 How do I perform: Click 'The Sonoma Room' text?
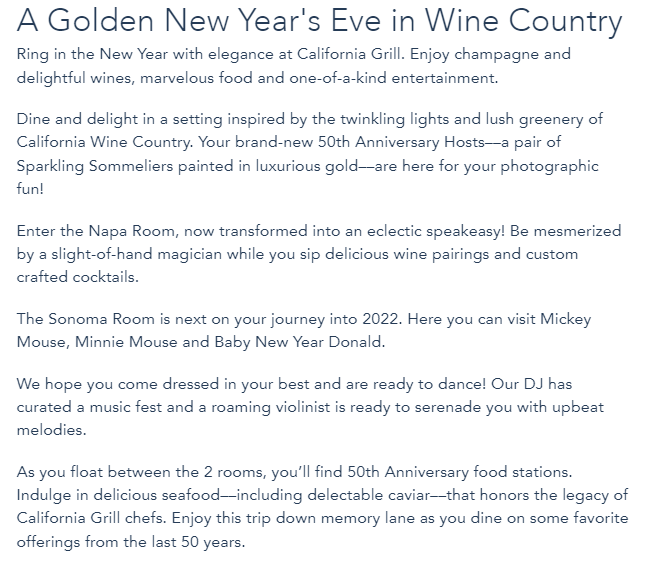pos(86,319)
